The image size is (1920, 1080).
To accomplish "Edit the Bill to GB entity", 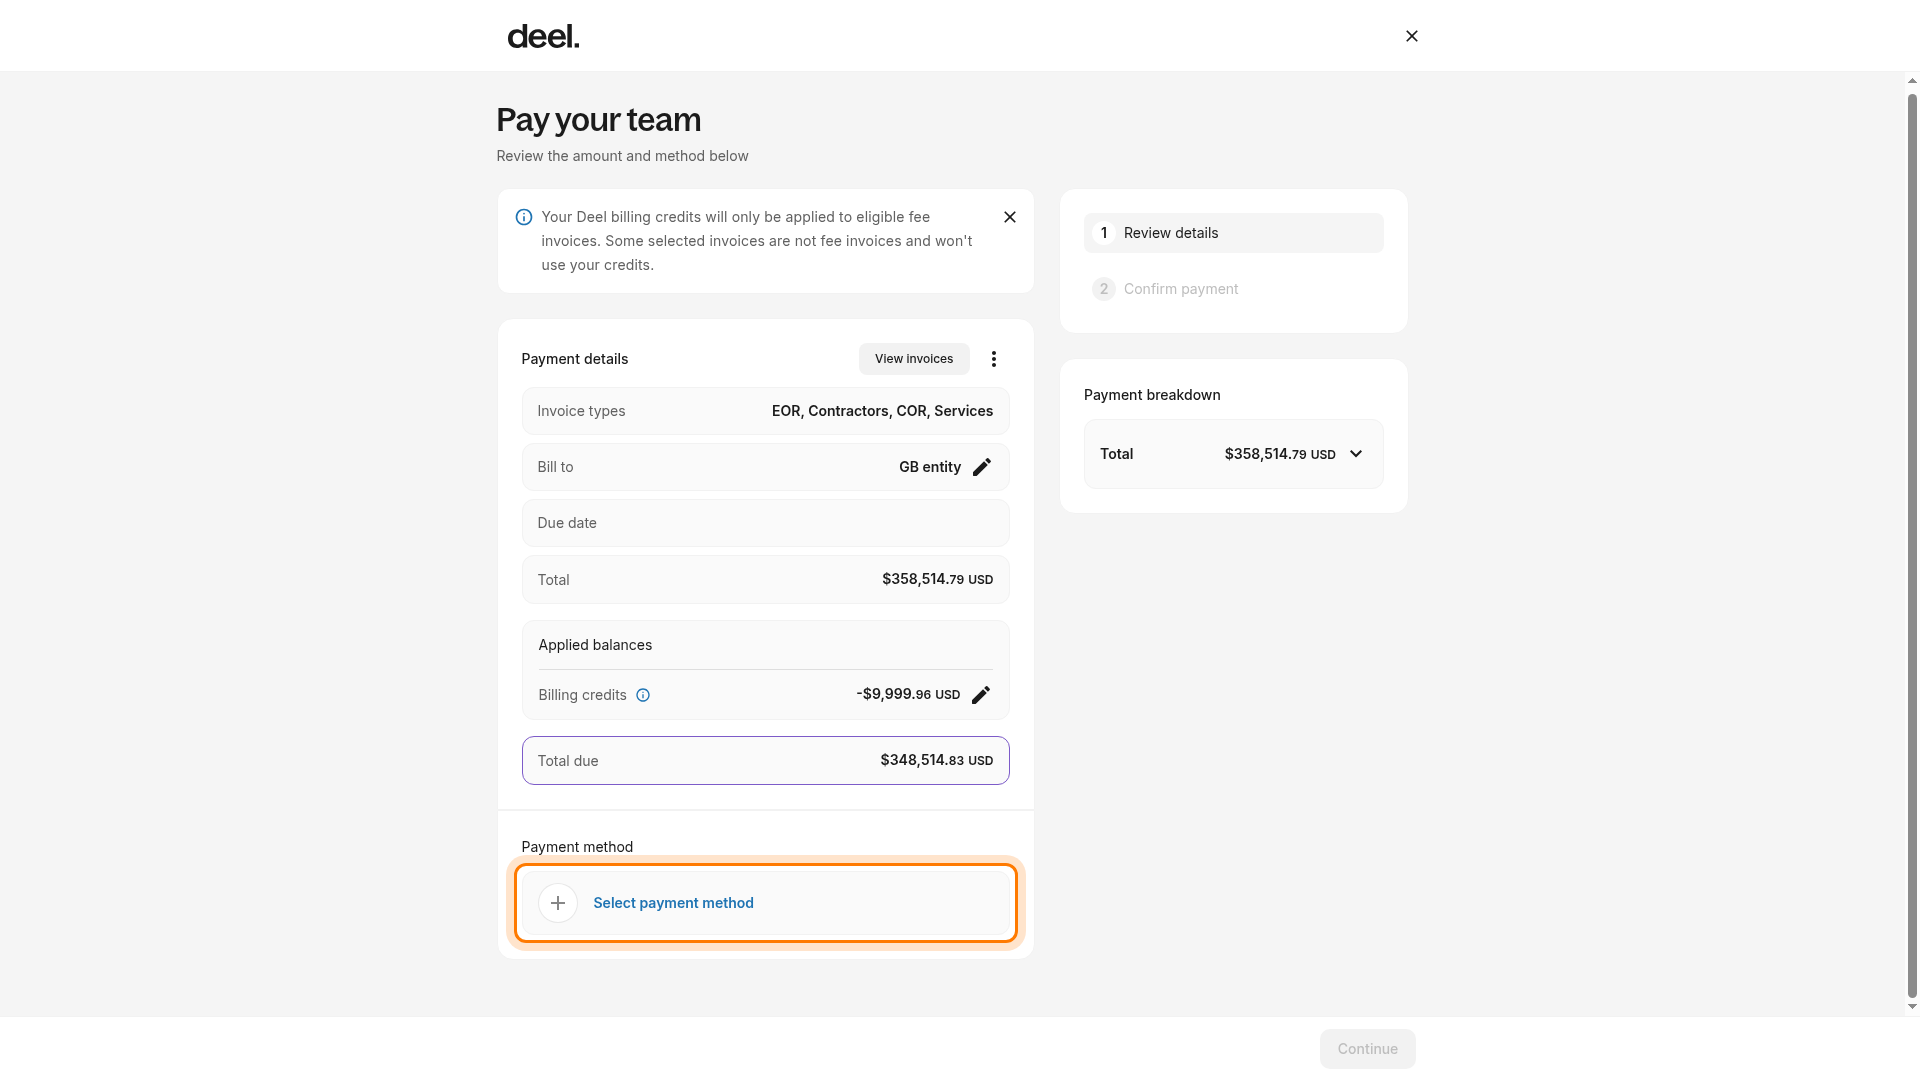I will [x=981, y=467].
